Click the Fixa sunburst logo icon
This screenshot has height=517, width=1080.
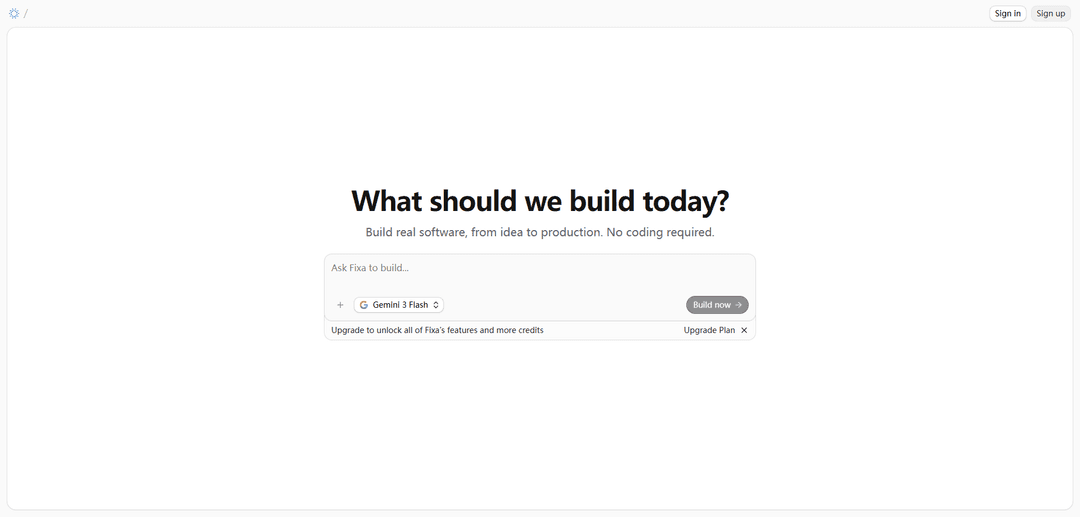14,13
